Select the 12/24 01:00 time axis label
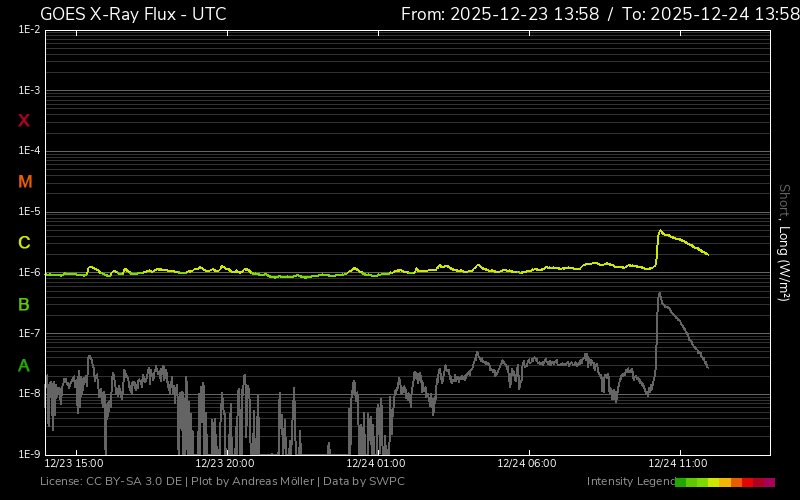 (x=376, y=464)
